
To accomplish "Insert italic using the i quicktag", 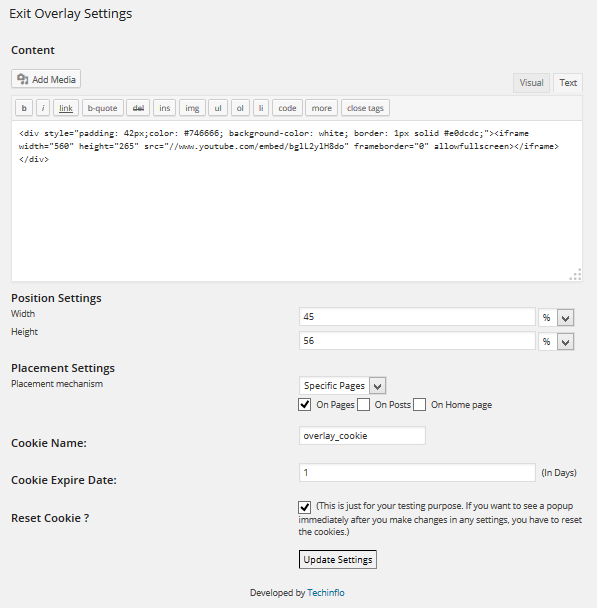I will (43, 108).
